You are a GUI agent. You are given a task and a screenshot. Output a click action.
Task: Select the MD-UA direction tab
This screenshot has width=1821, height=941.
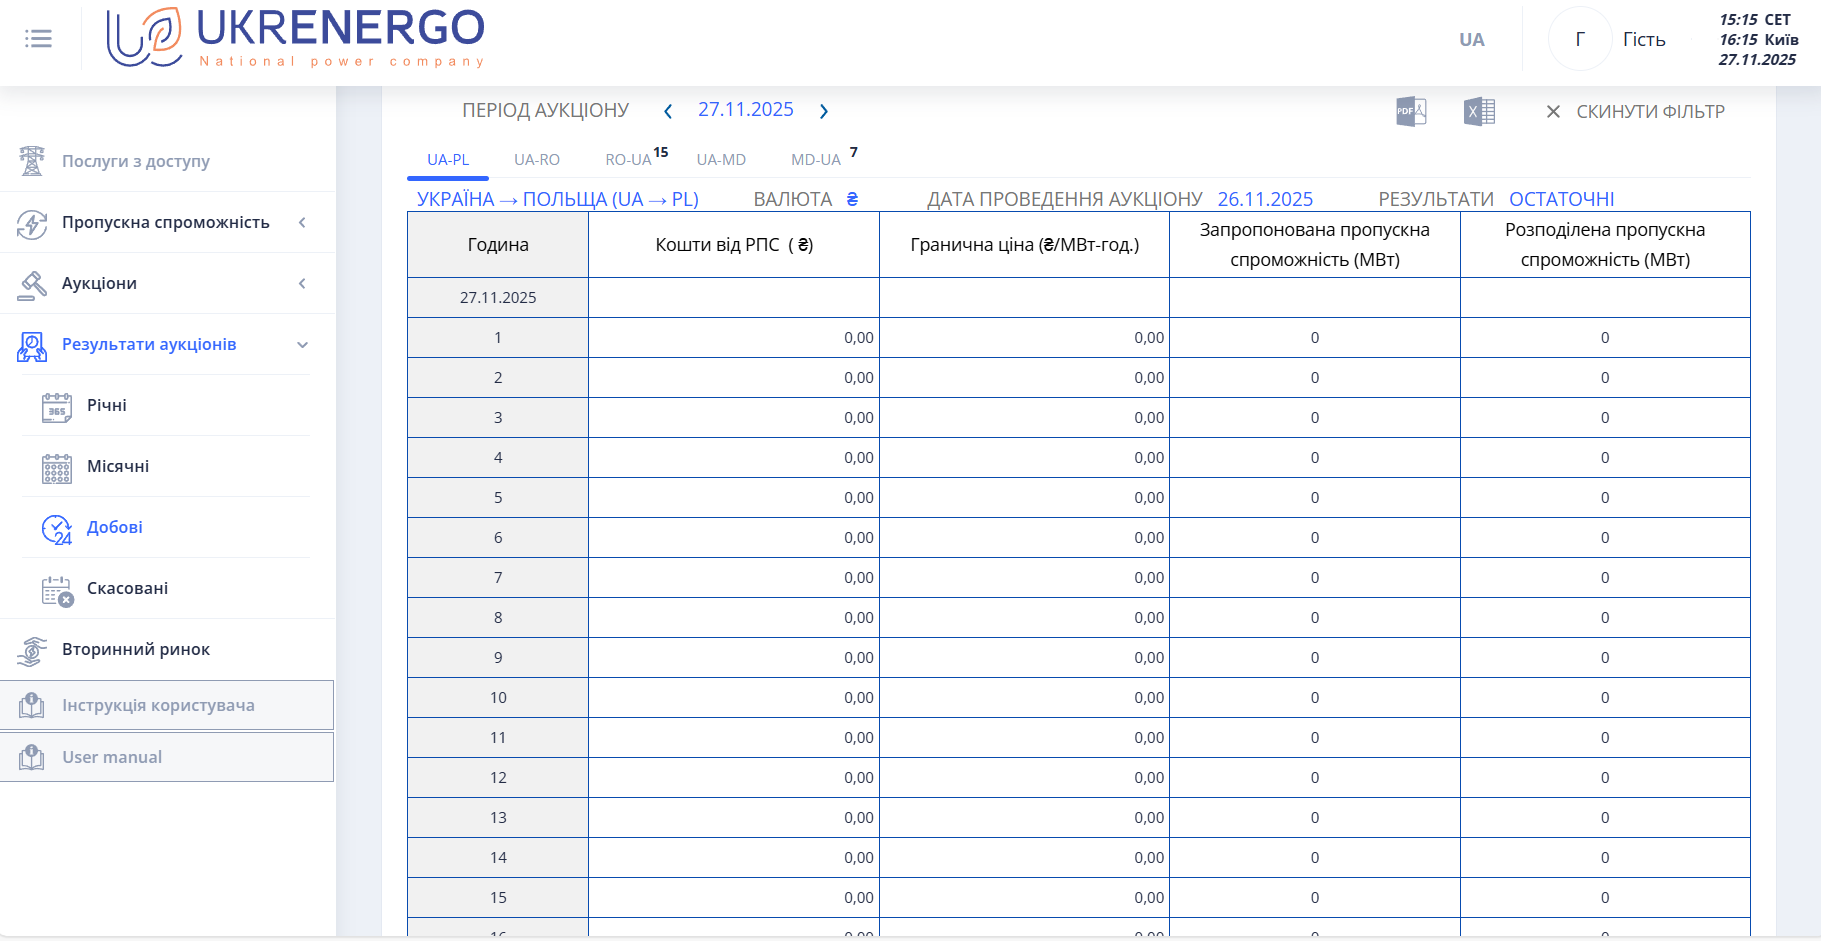(x=816, y=160)
